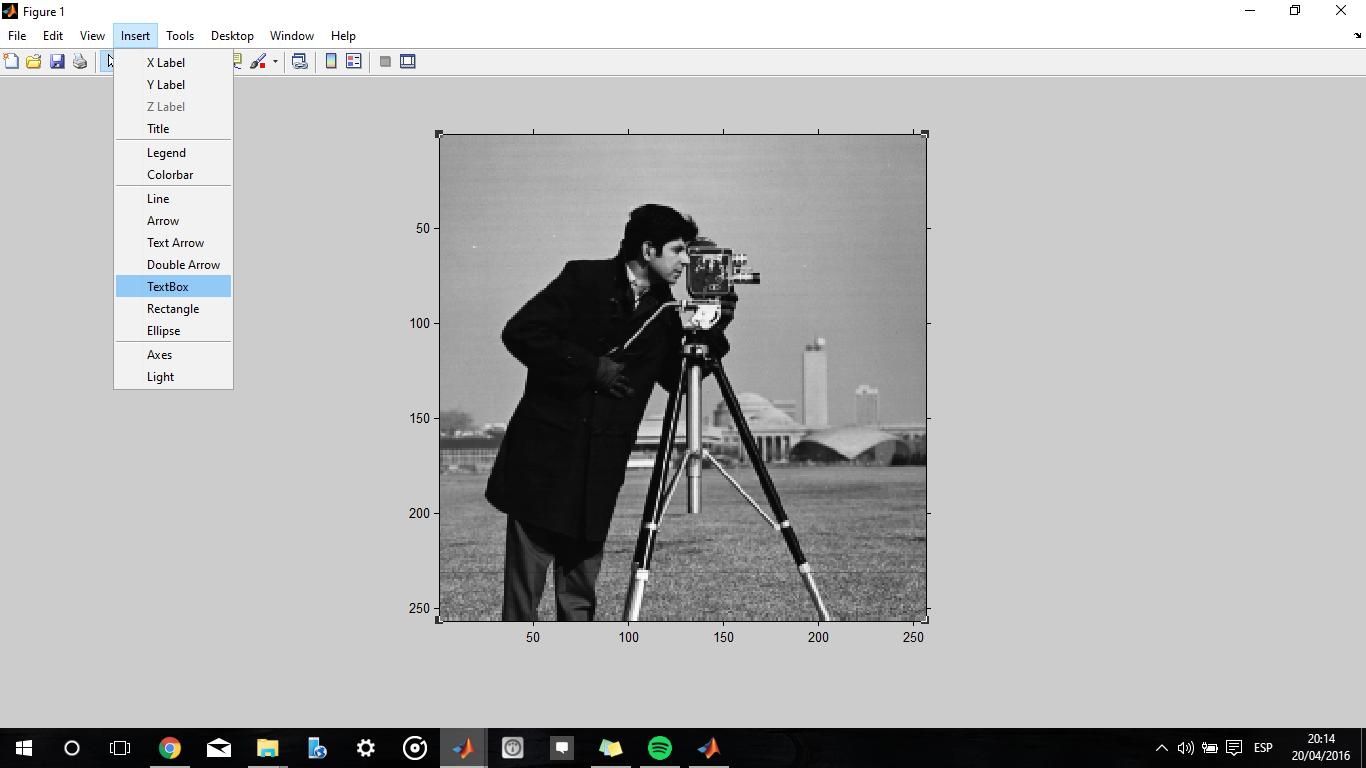Open the second MATLAB icon on the taskbar

coord(709,748)
